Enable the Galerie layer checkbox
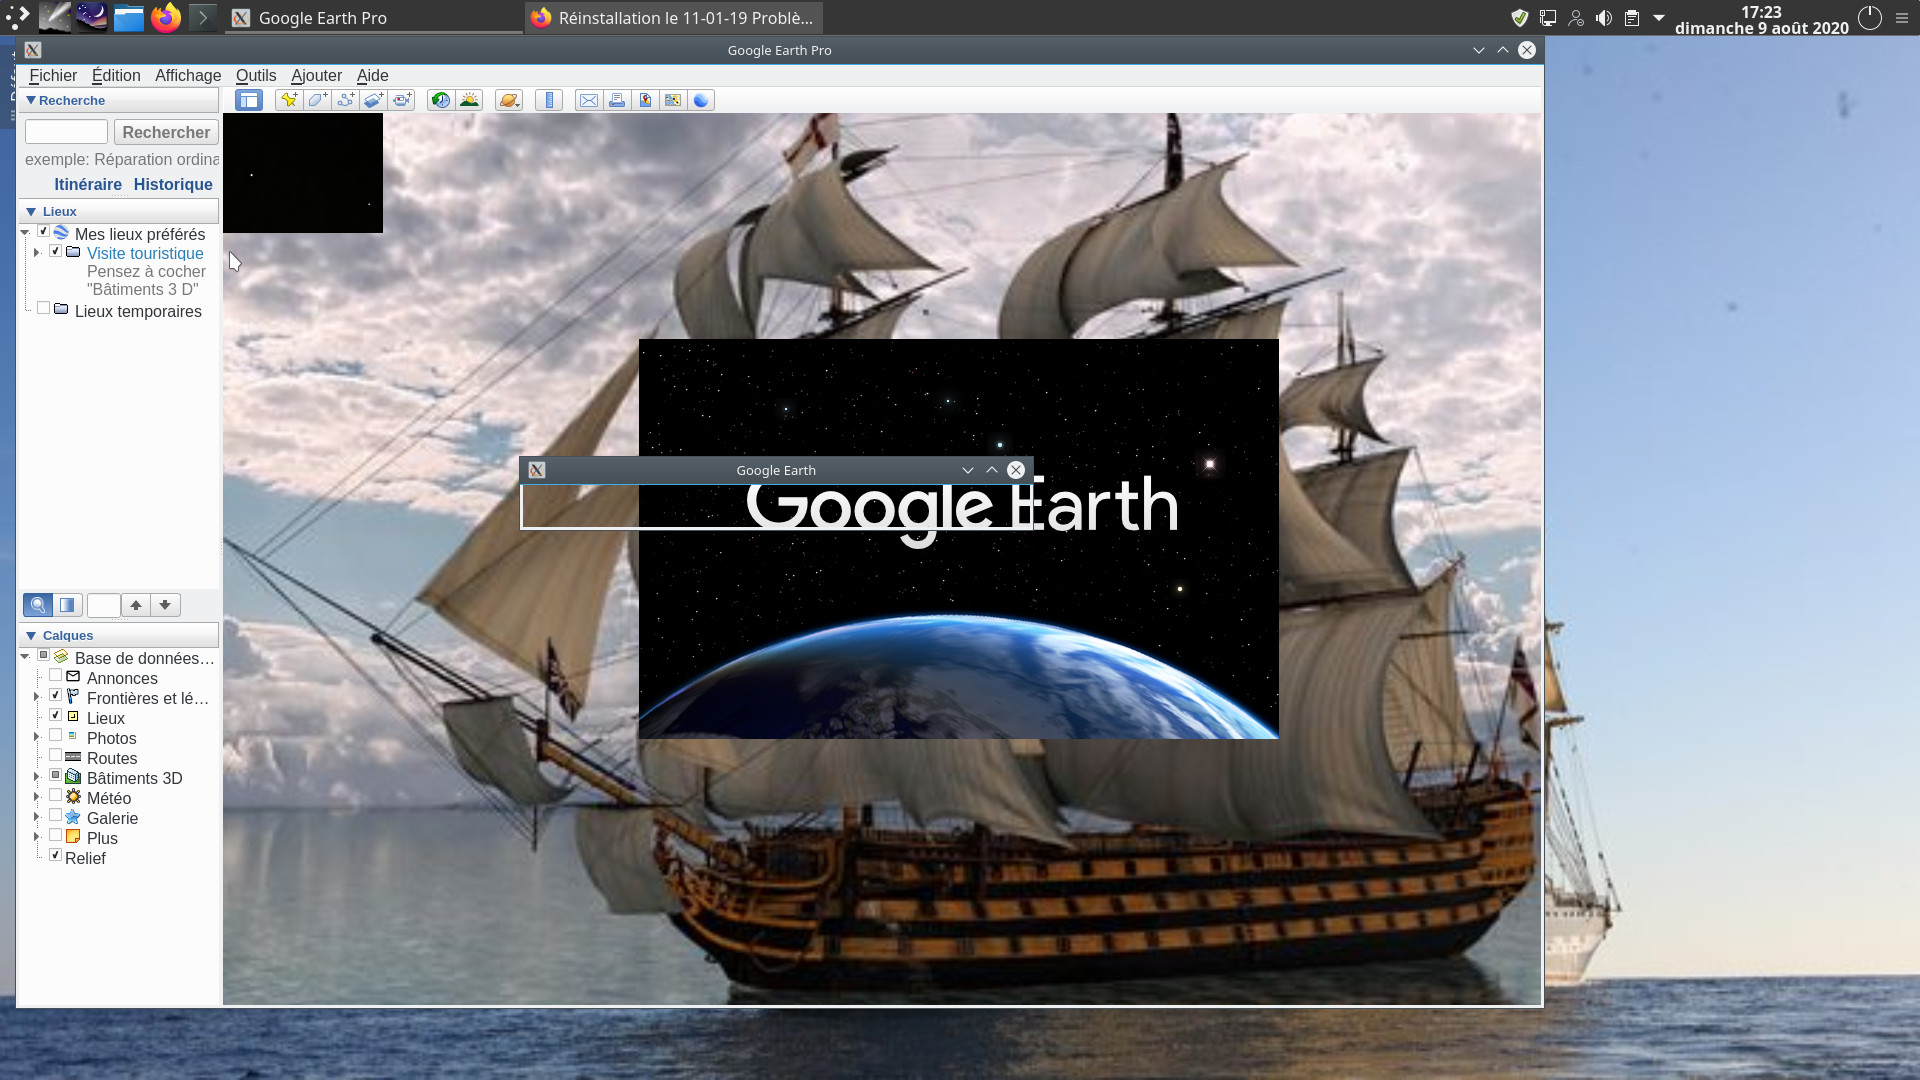Screen dimensions: 1920x1080 tap(55, 816)
